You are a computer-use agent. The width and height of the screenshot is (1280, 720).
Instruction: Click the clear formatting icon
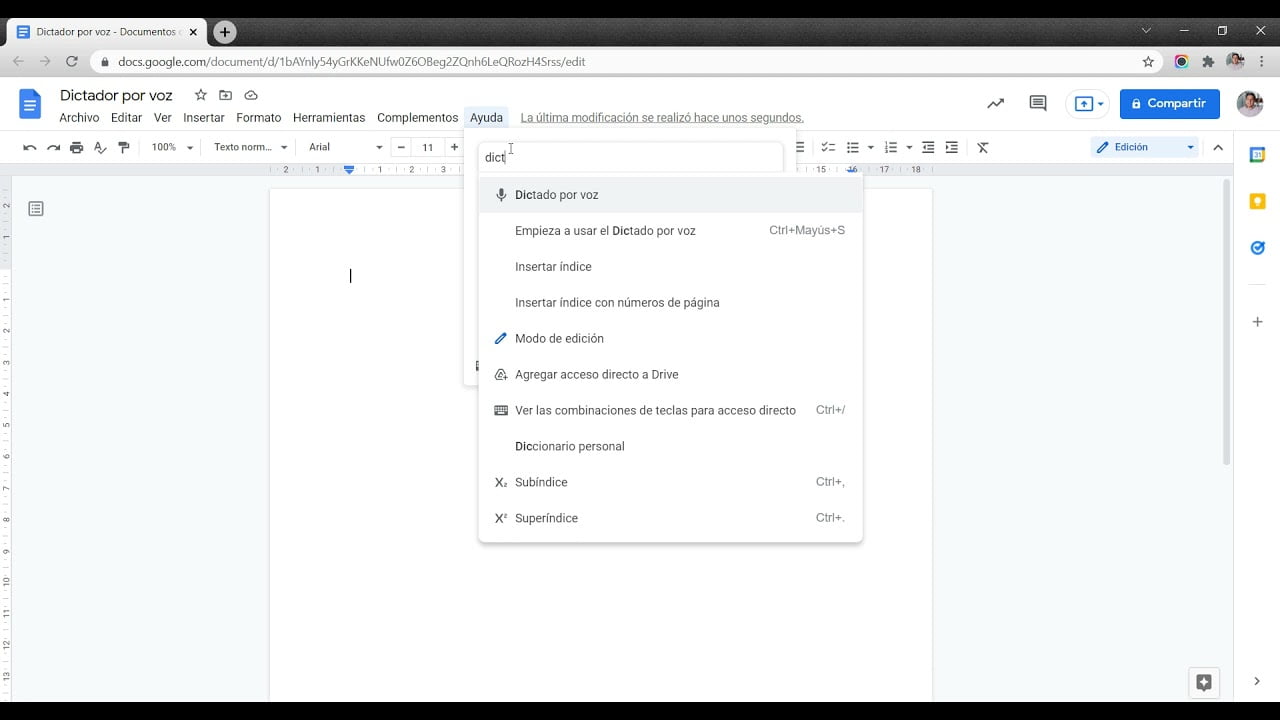[x=983, y=147]
